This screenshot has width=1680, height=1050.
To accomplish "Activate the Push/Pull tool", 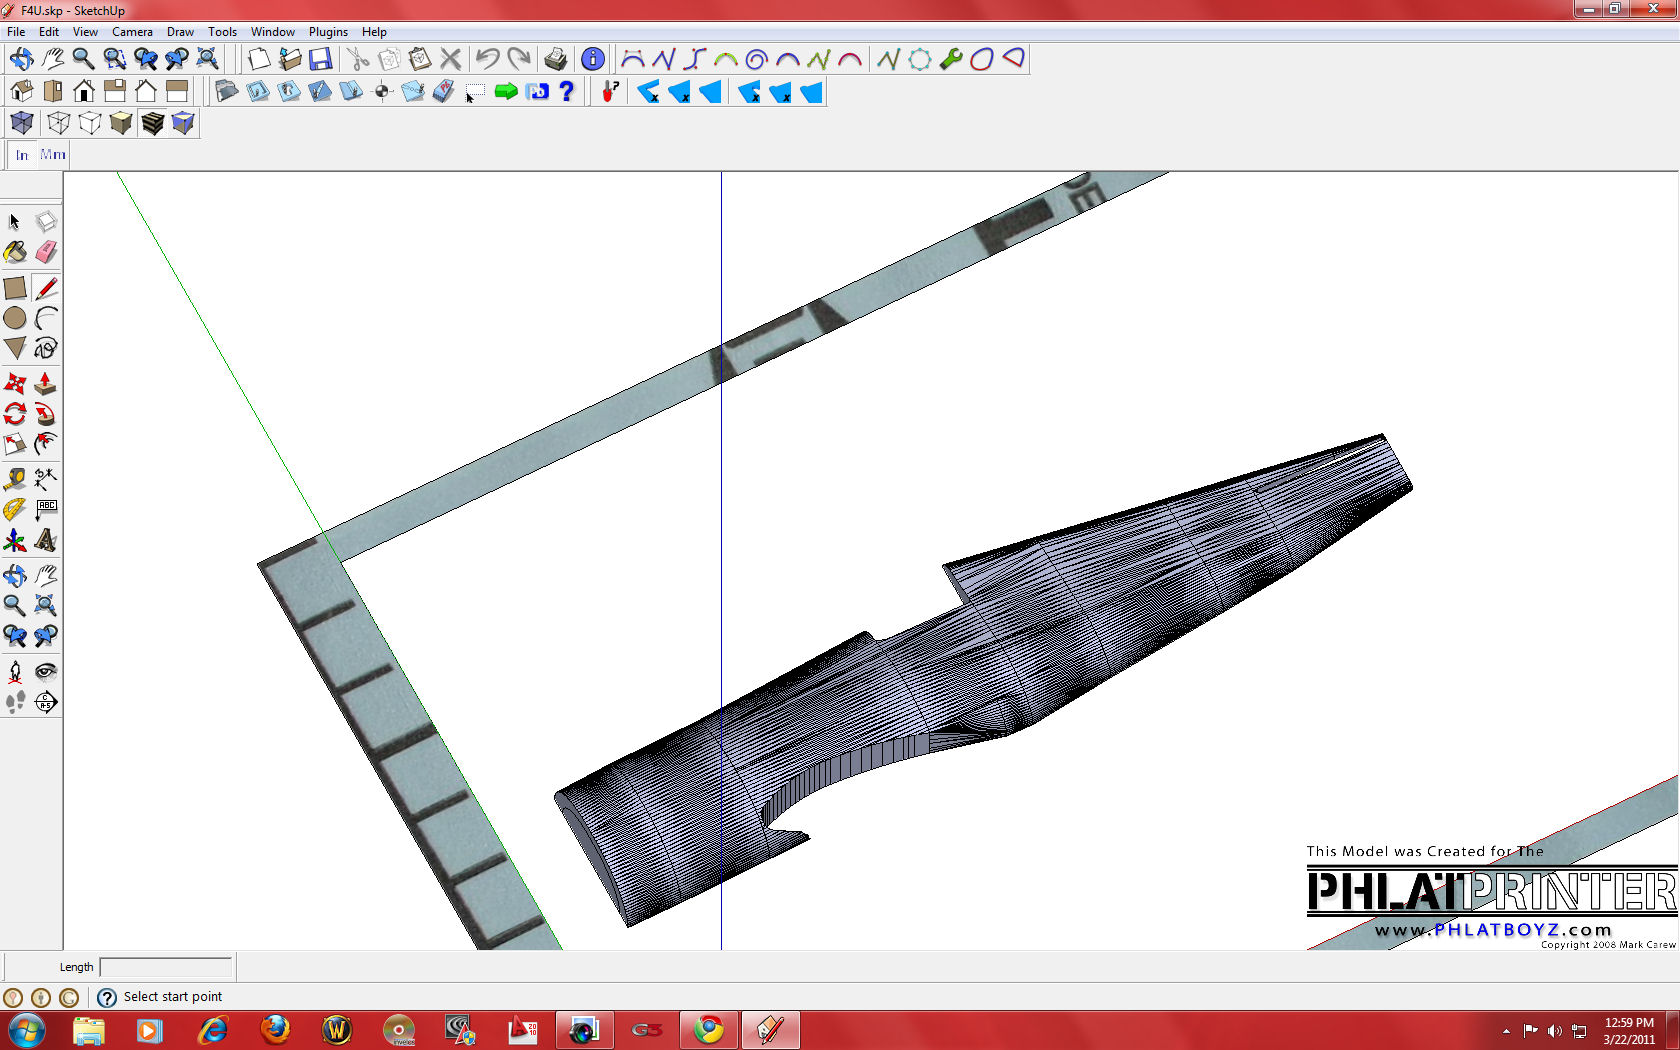I will click(46, 384).
